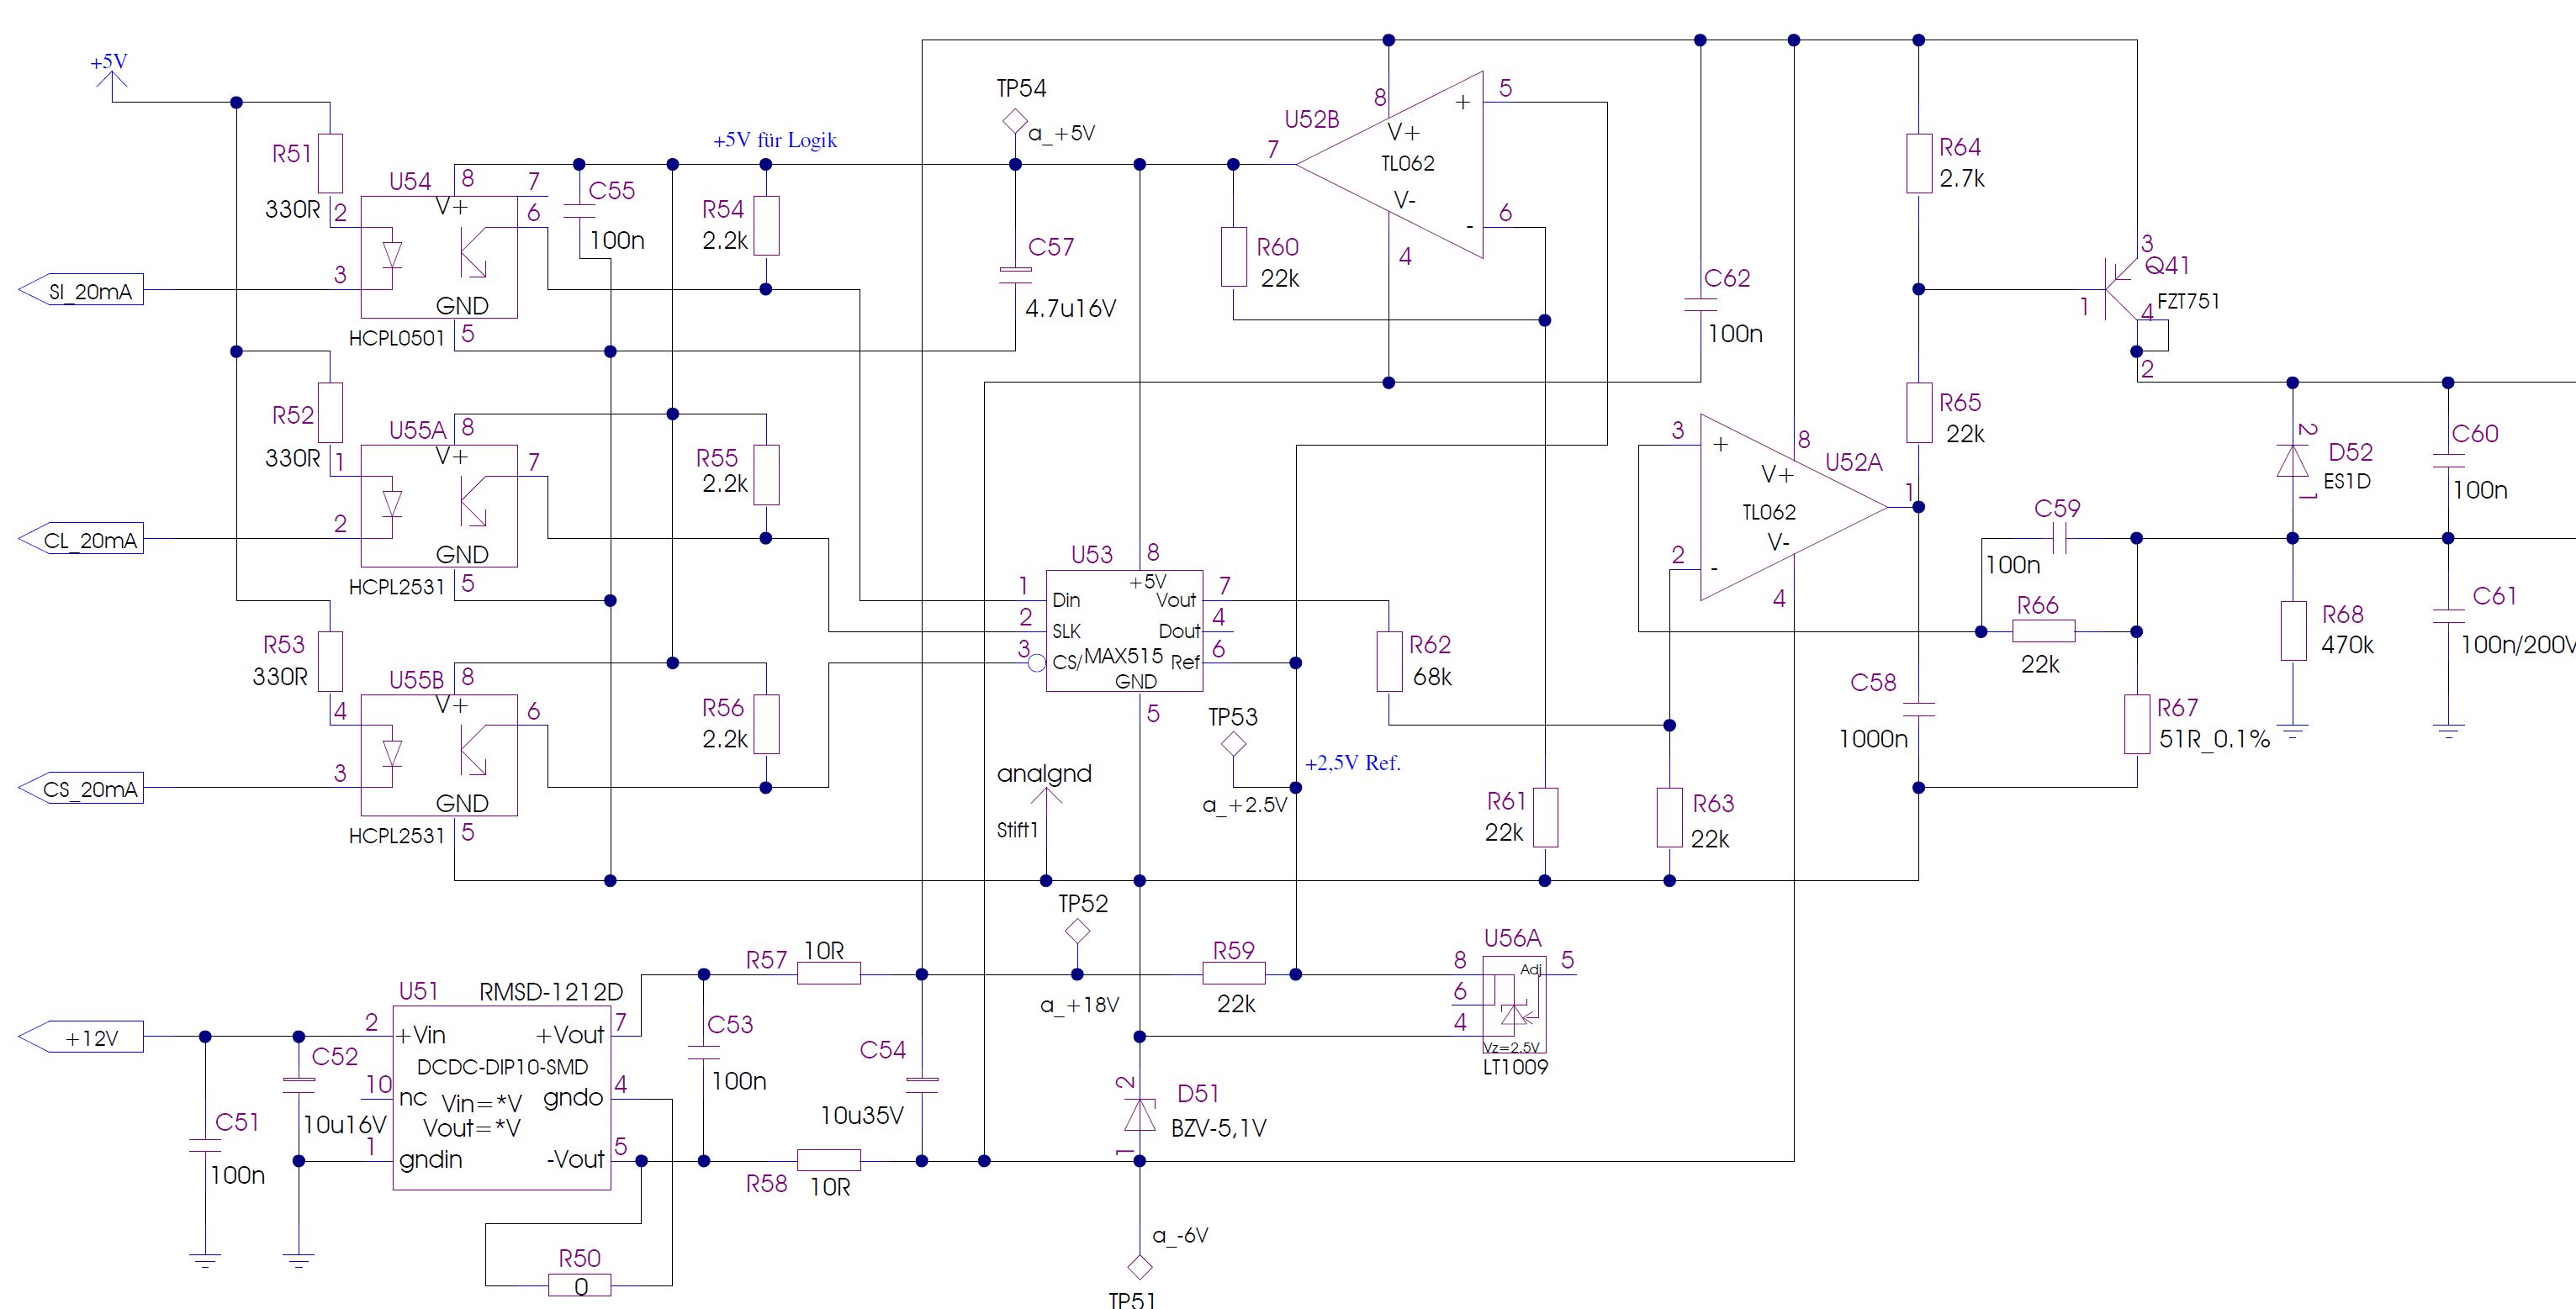The width and height of the screenshot is (2576, 1309).
Task: Select capacitor C58 1000n symbol
Action: pos(1918,709)
